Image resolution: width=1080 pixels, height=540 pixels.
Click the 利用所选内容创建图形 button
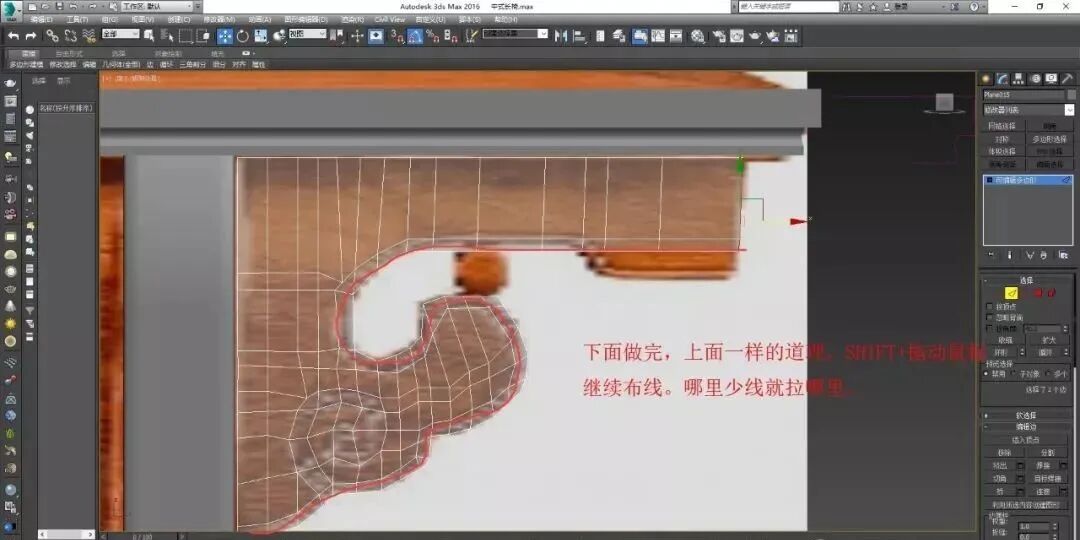[x=1026, y=505]
